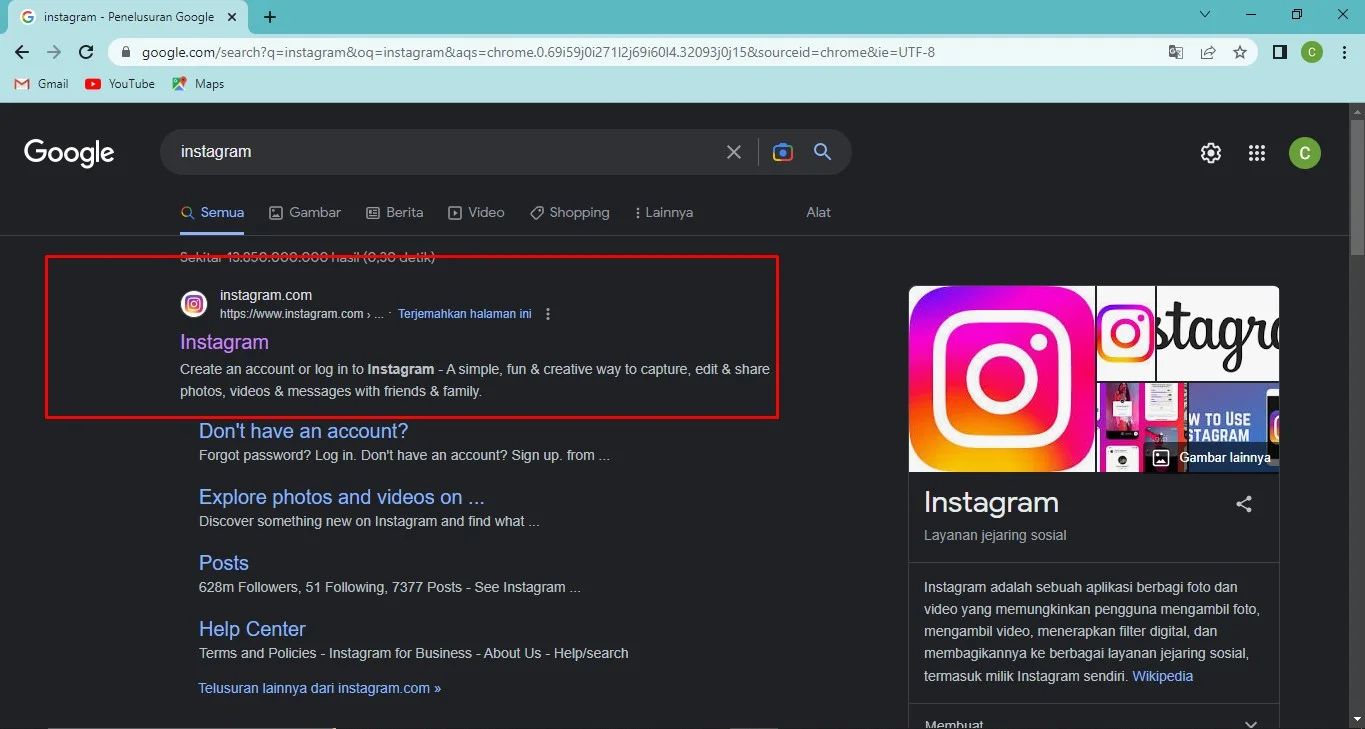1365x729 pixels.
Task: Toggle the browser side panel icon
Action: pos(1279,52)
